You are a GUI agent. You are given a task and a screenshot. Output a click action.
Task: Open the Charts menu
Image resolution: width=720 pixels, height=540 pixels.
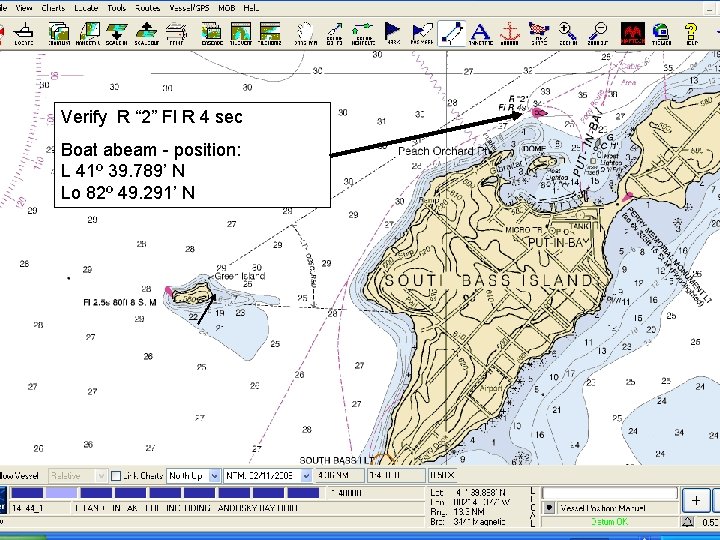53,8
